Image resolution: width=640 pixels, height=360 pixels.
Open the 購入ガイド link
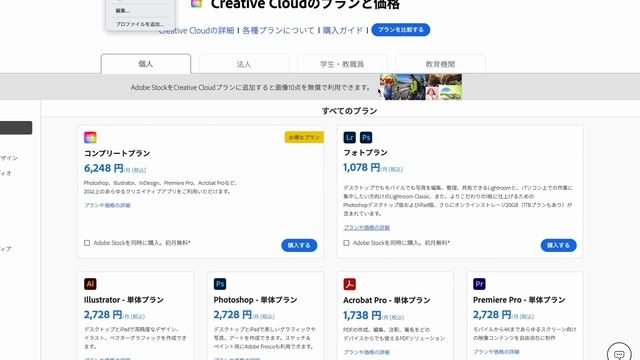[343, 31]
